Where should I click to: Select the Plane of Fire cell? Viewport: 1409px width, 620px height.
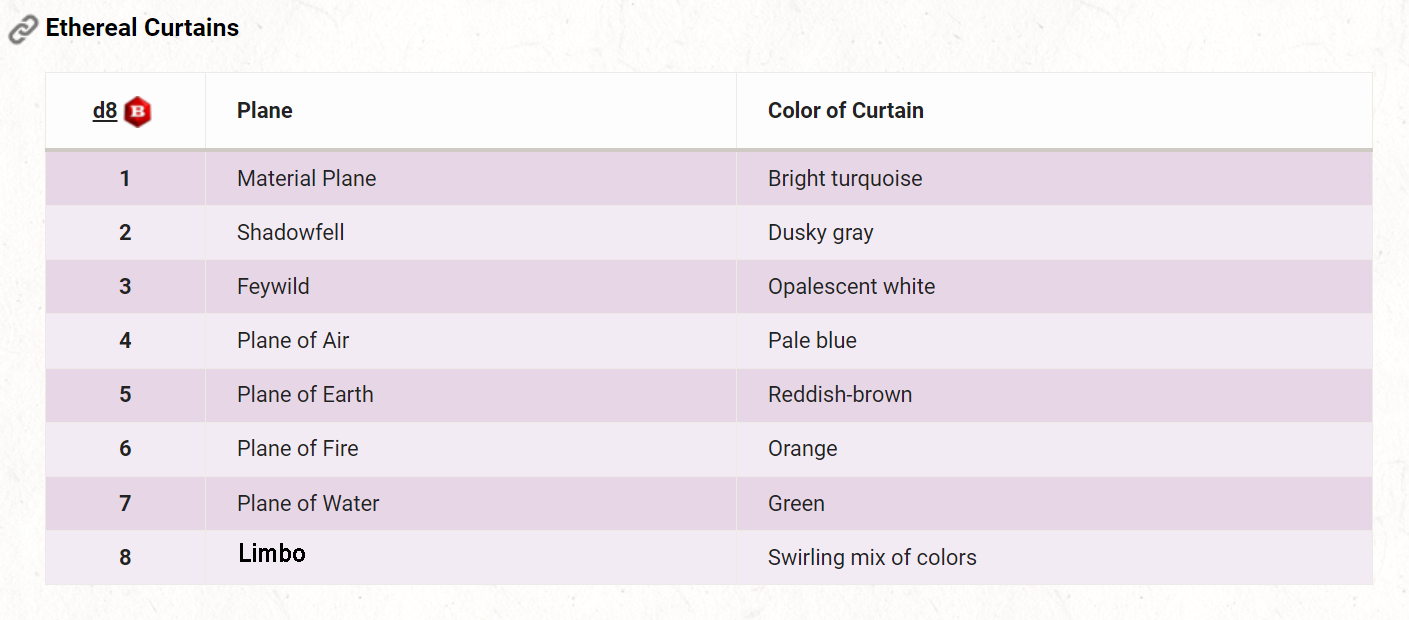pyautogui.click(x=297, y=449)
